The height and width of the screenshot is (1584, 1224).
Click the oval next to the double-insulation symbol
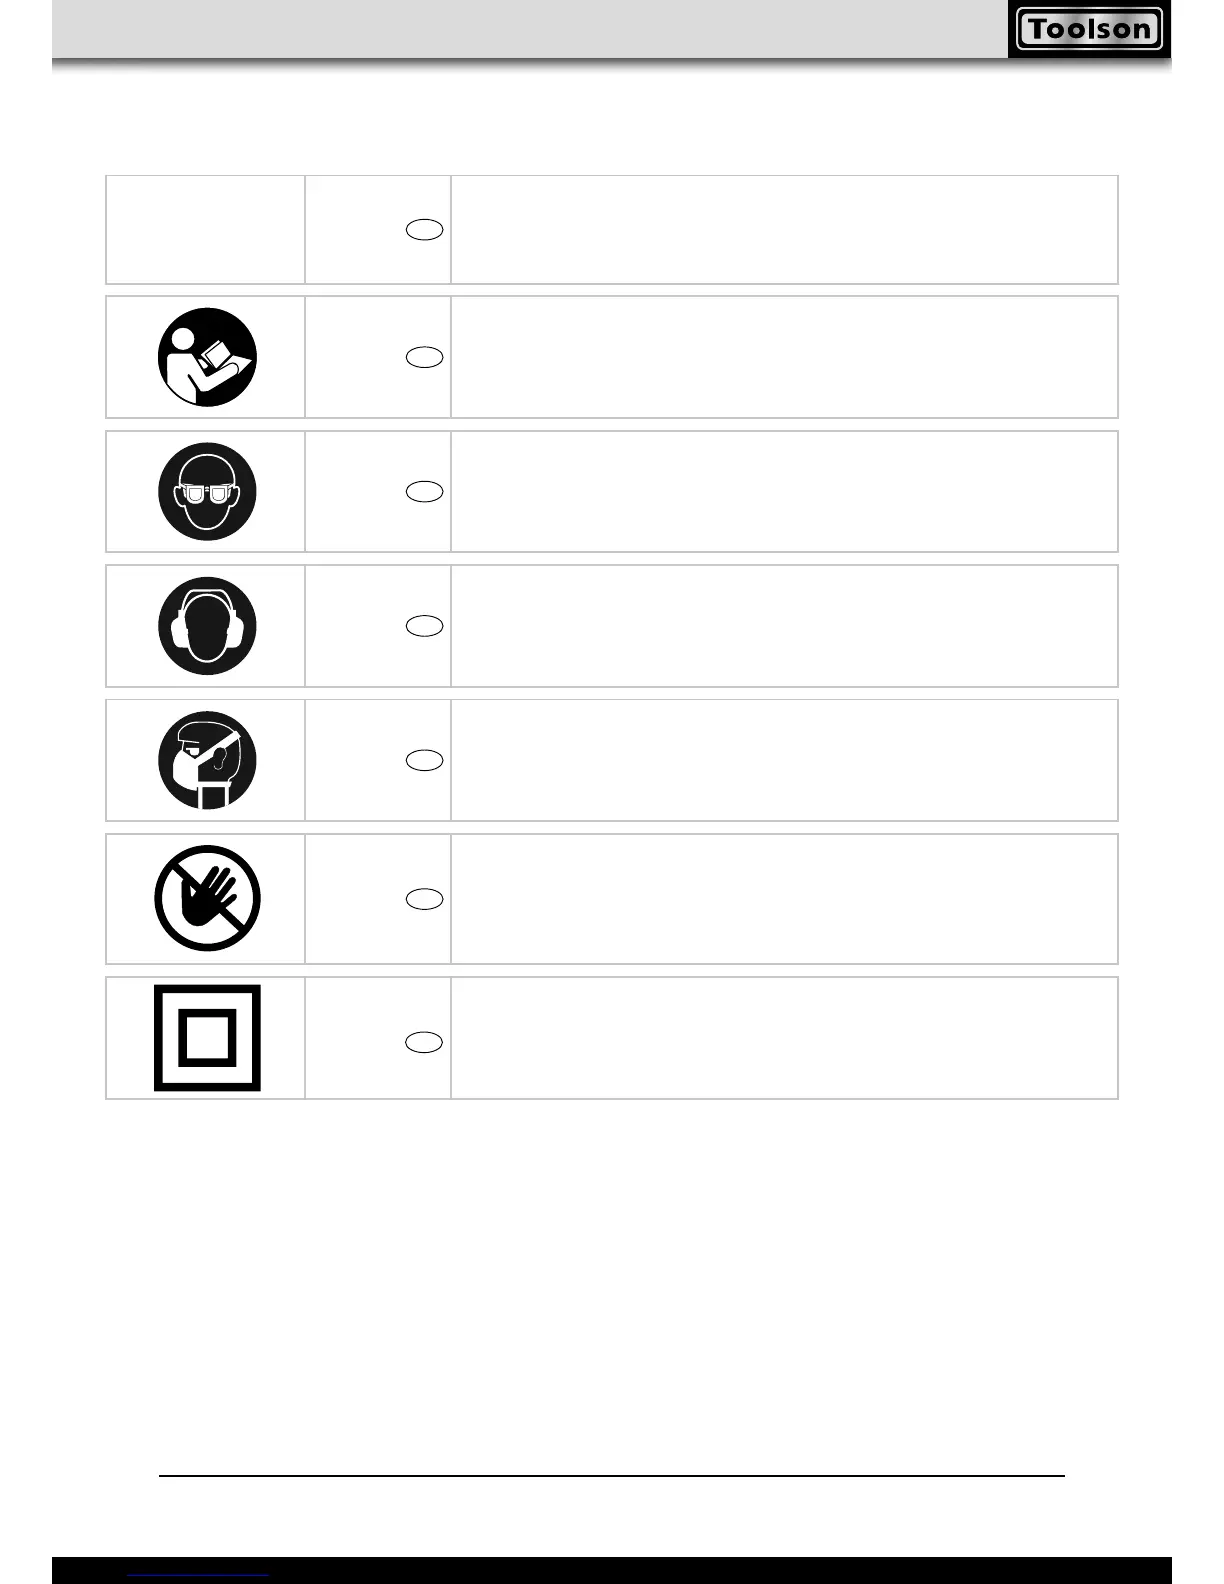pos(425,1042)
